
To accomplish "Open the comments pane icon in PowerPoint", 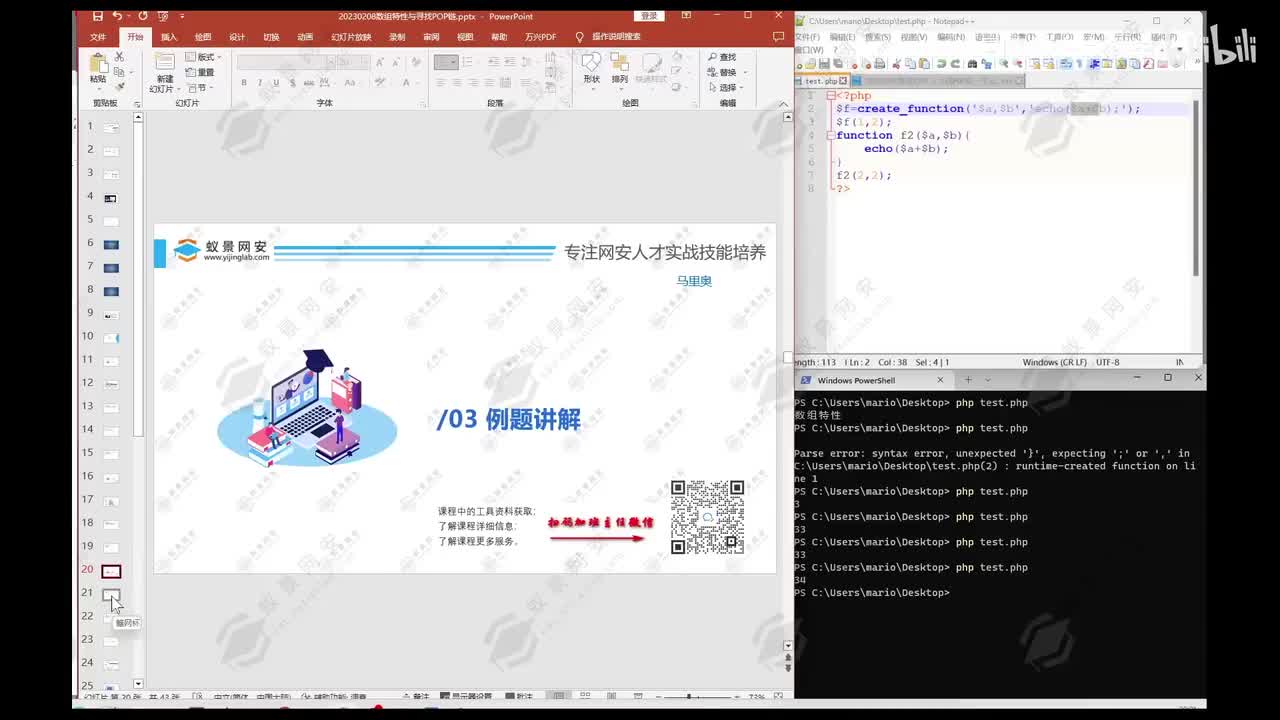I will click(778, 37).
